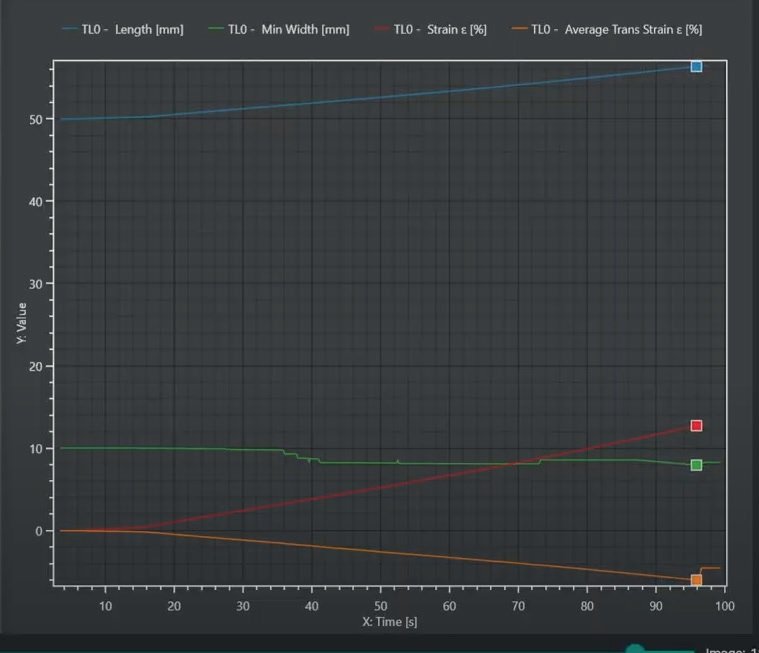Click the 50 tick on Y axis
759x653 pixels.
[37, 119]
